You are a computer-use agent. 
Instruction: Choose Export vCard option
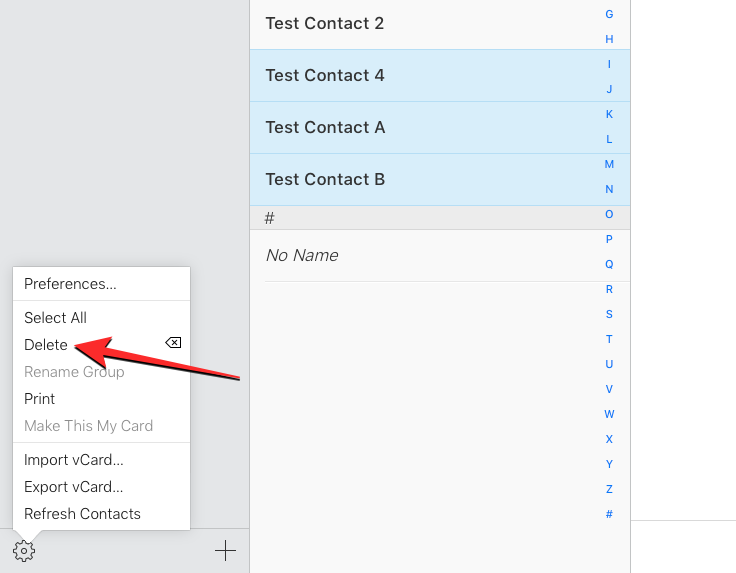74,487
